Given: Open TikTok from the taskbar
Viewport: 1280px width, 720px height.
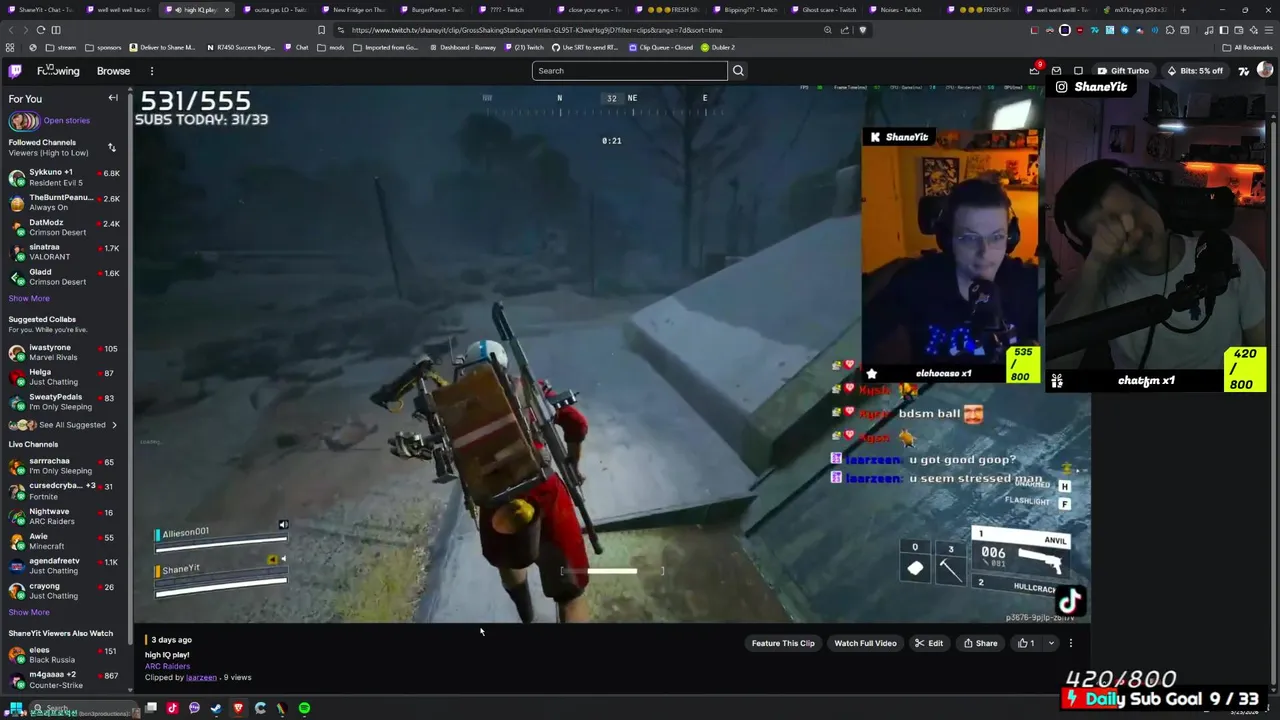Looking at the screenshot, I should (x=172, y=708).
